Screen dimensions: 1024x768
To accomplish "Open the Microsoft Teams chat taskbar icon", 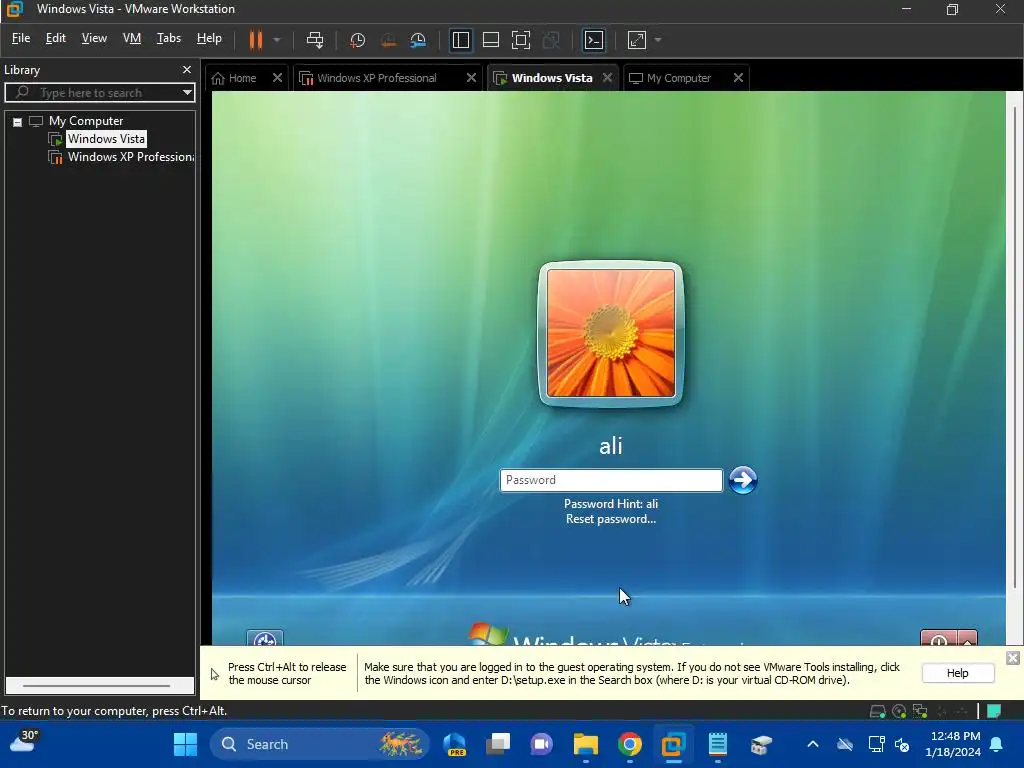I will (541, 744).
